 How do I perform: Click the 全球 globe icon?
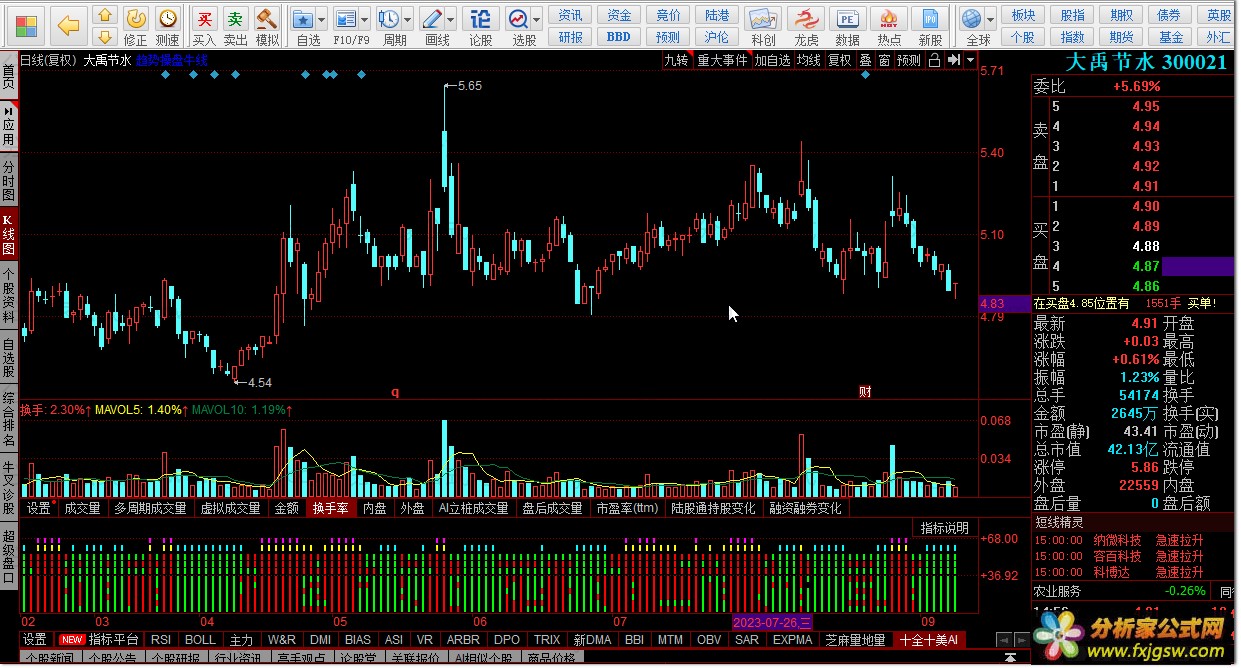click(971, 18)
